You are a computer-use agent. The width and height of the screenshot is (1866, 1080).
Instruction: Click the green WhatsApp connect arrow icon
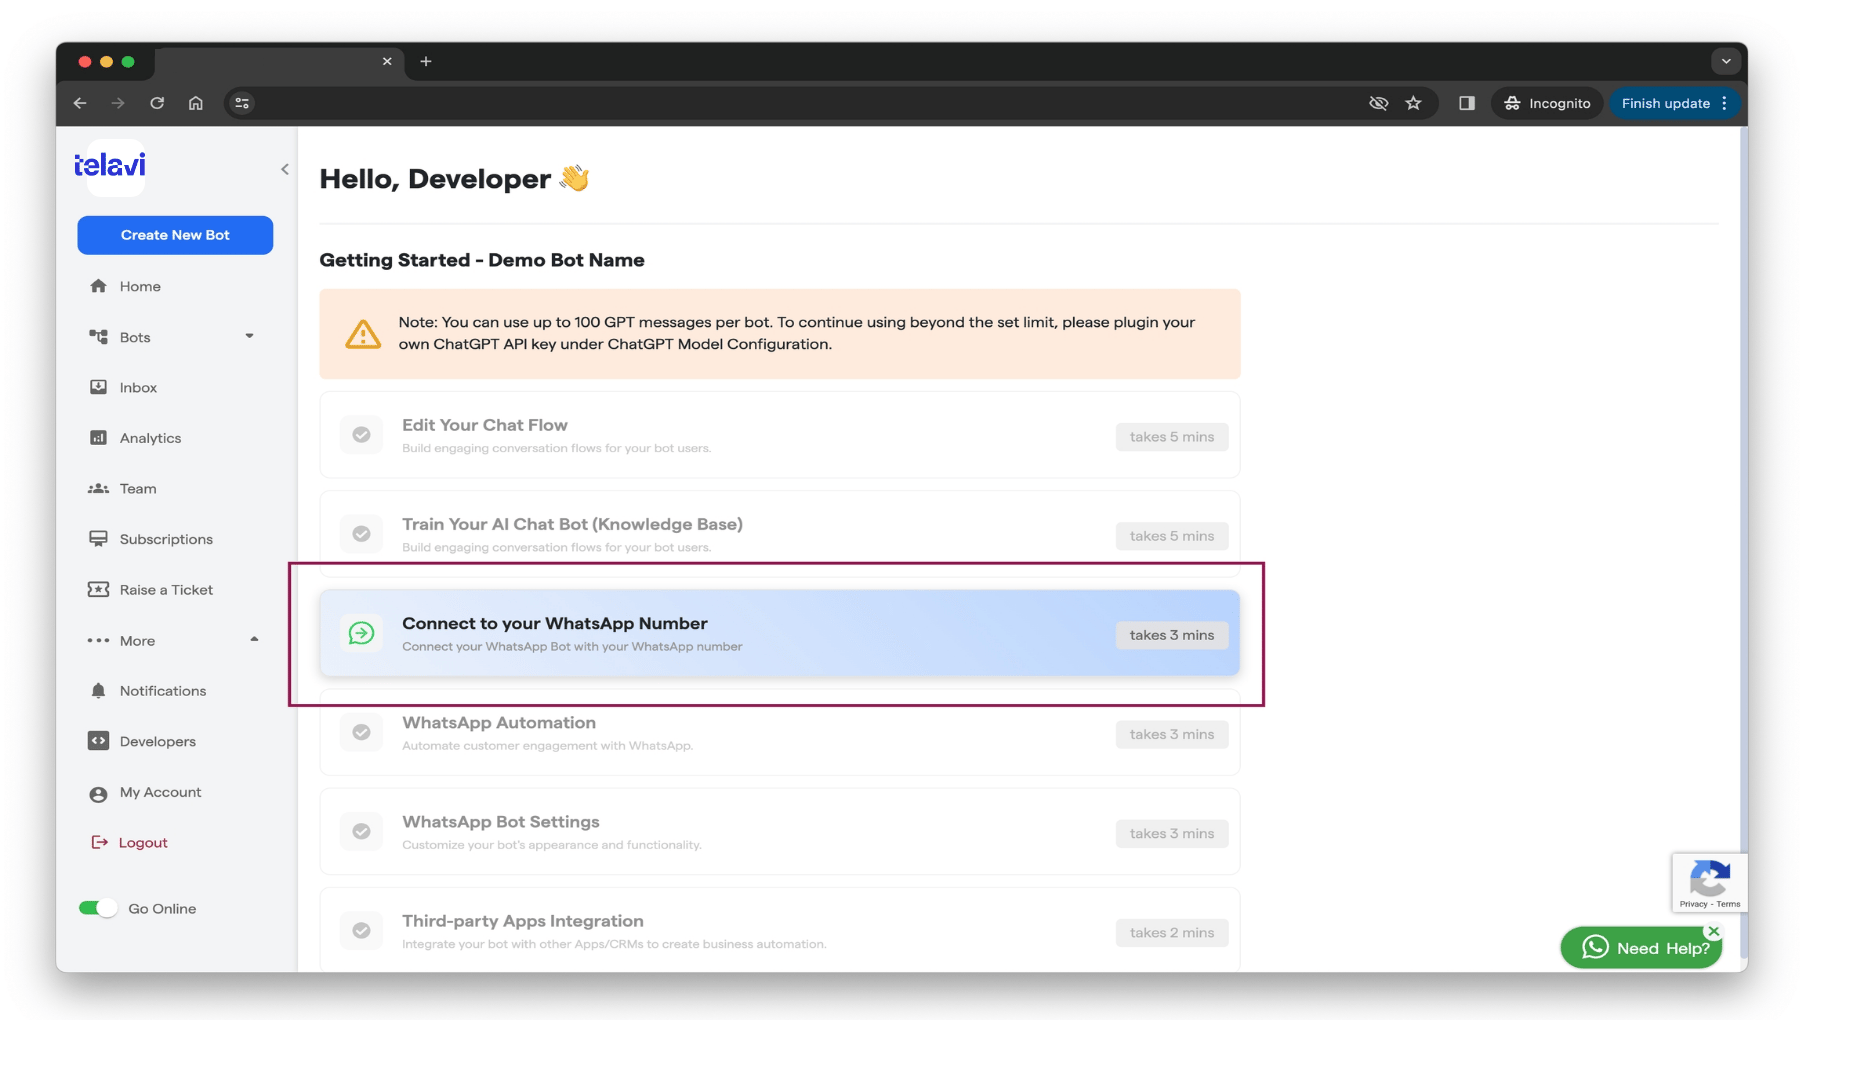tap(361, 633)
